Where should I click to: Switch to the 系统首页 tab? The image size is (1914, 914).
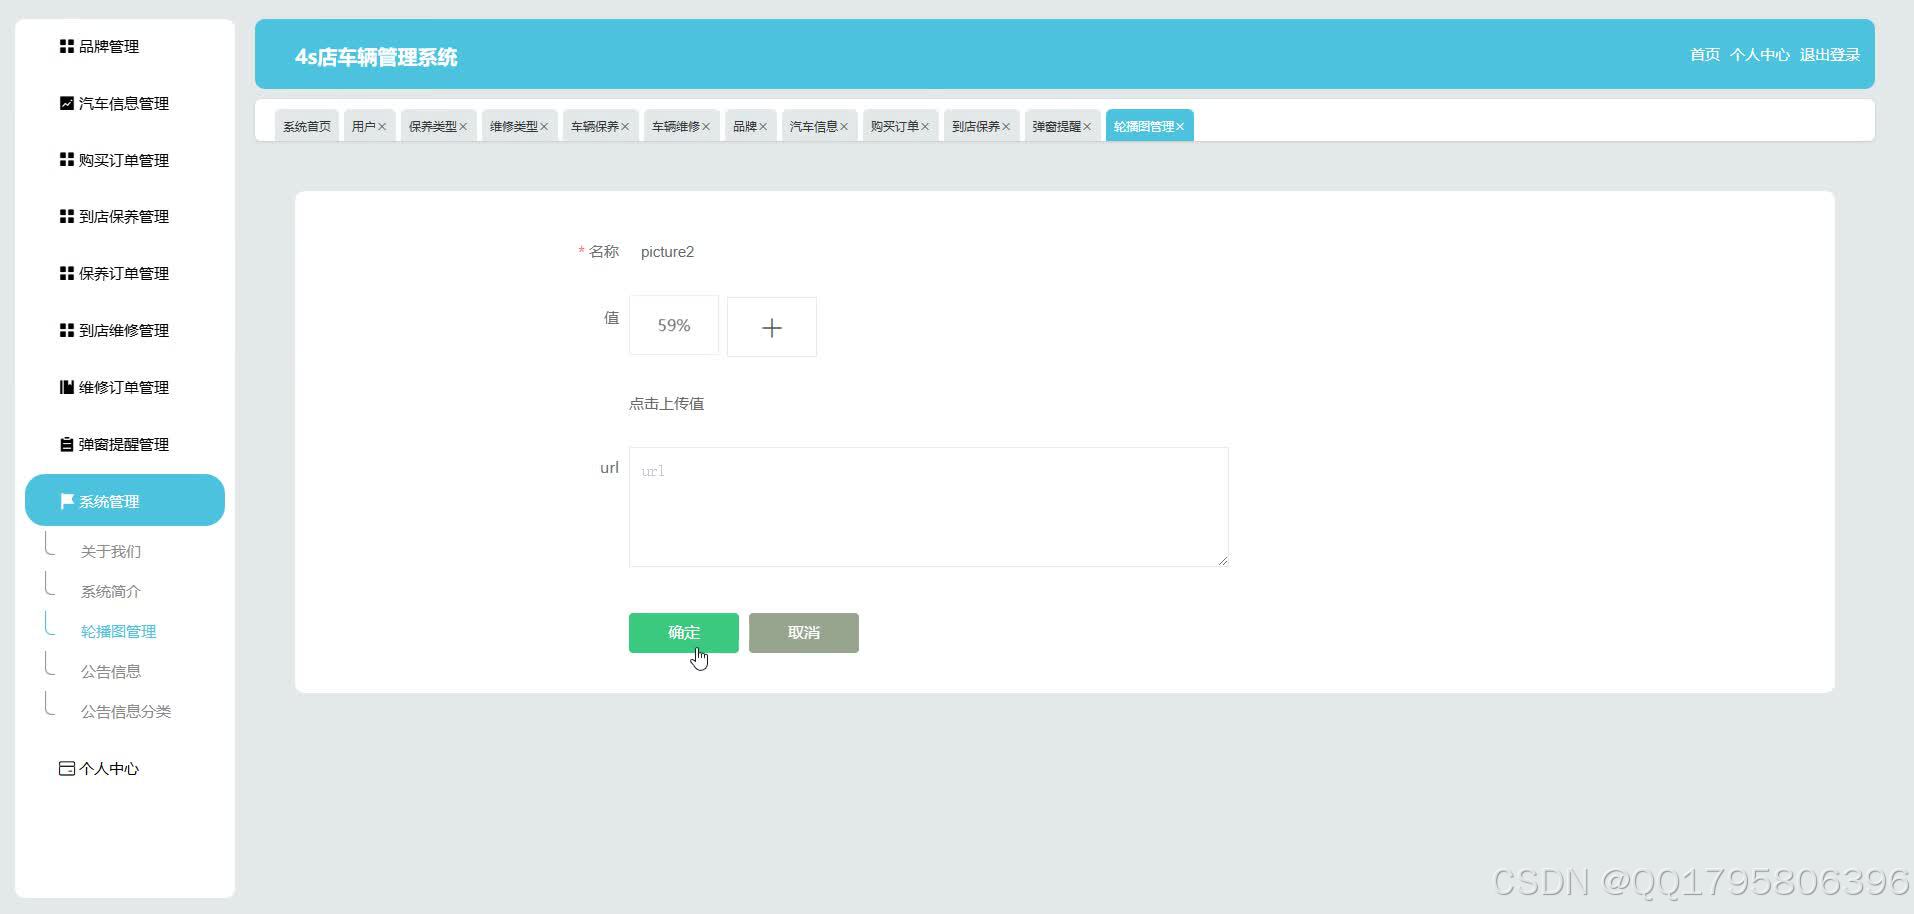click(306, 125)
